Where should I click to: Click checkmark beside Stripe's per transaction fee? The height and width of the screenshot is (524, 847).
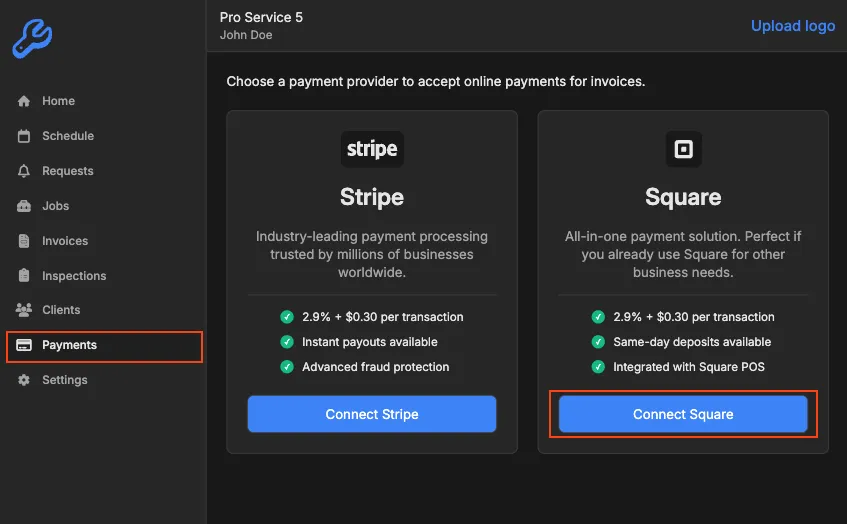click(287, 317)
